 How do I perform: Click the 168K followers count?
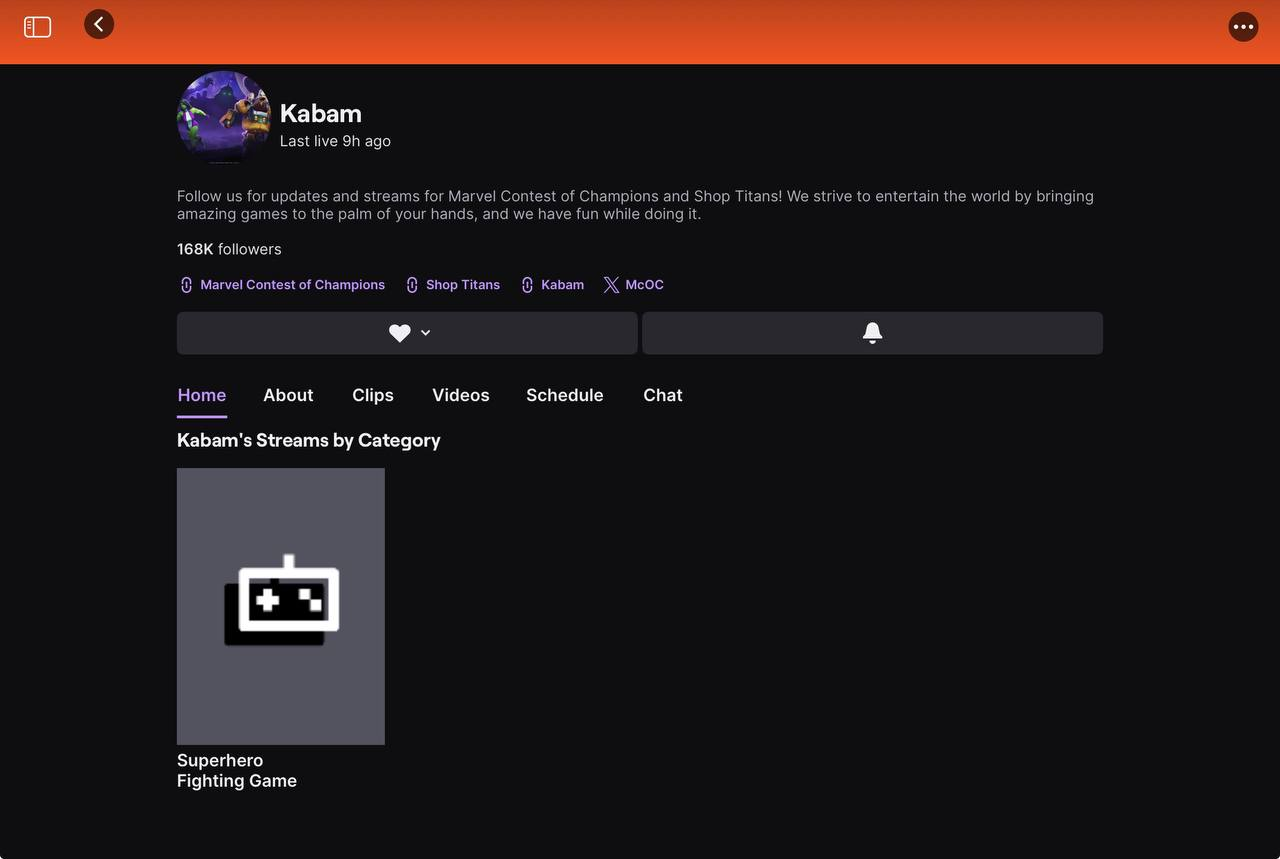pyautogui.click(x=229, y=249)
